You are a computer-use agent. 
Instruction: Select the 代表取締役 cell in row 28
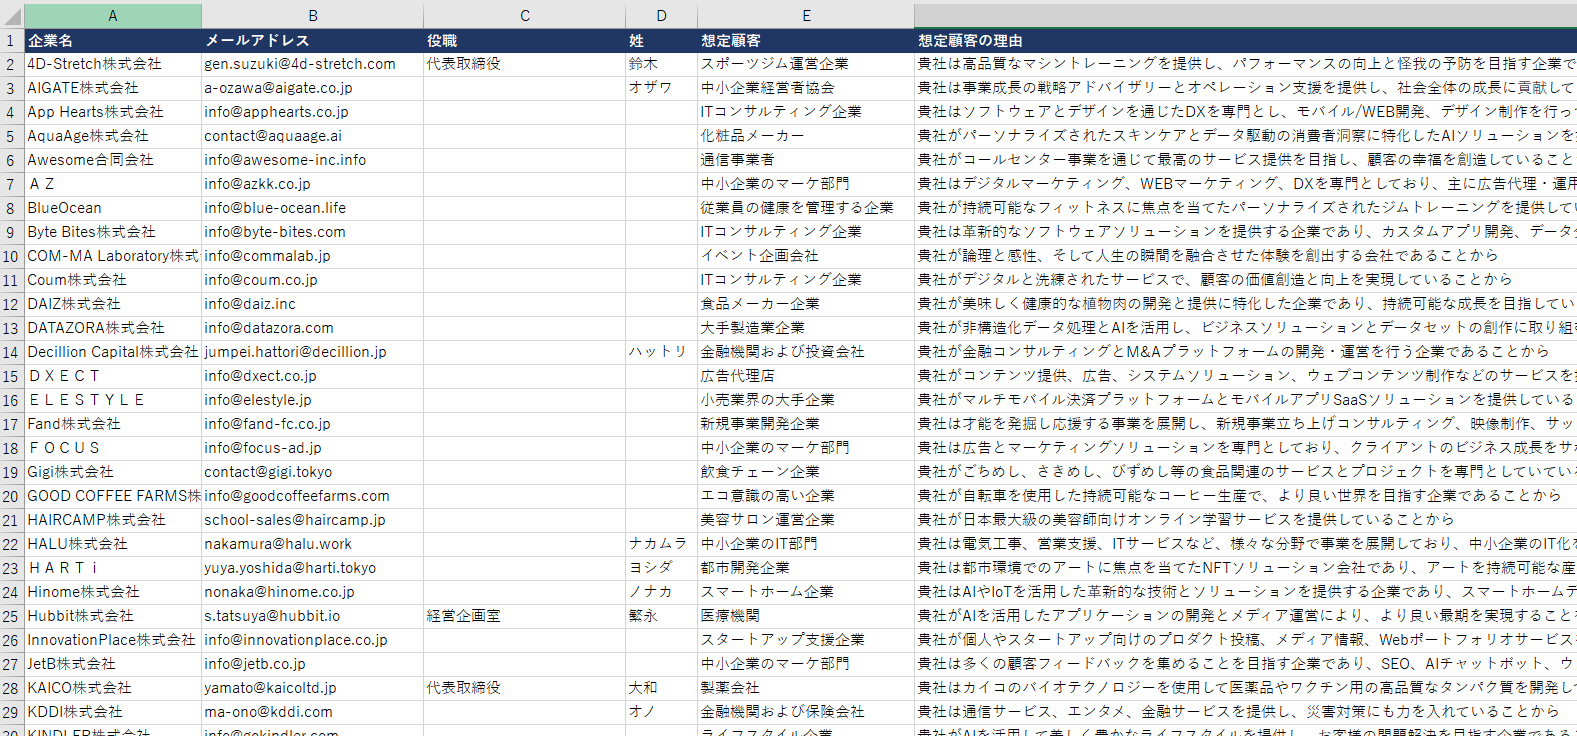pyautogui.click(x=525, y=688)
